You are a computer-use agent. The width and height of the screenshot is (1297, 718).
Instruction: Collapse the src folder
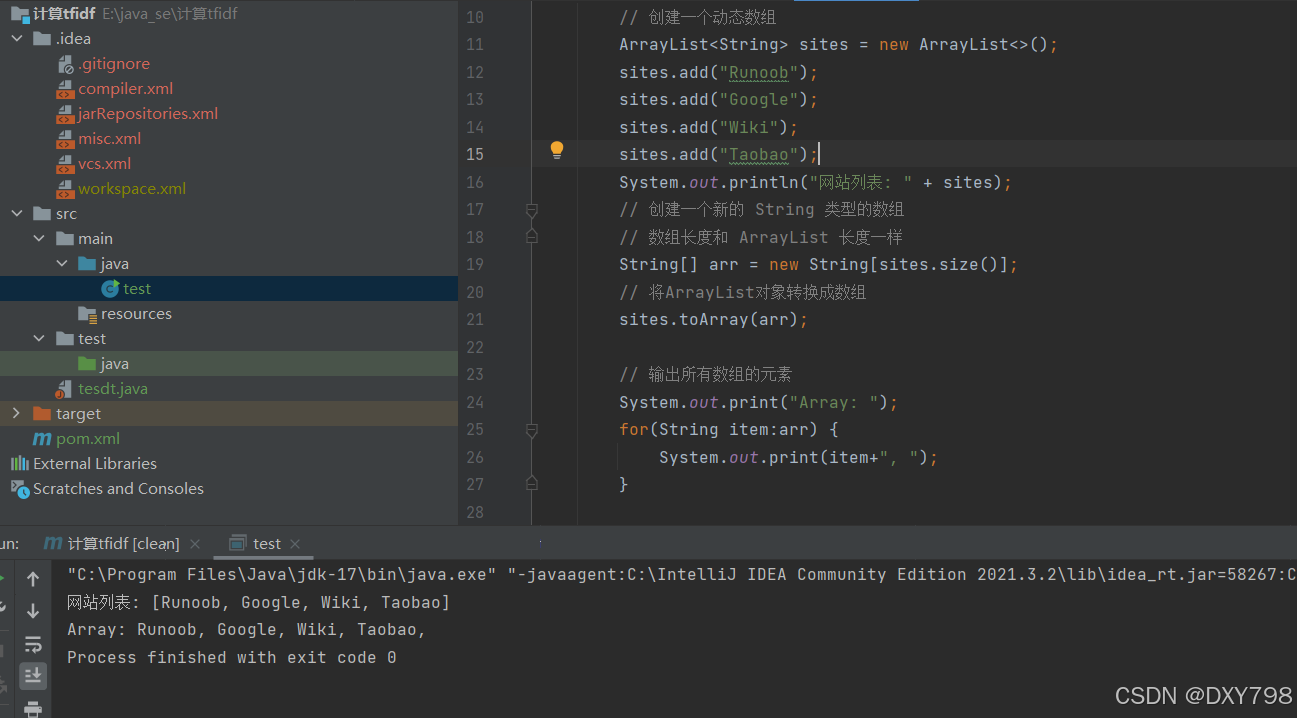(x=15, y=213)
